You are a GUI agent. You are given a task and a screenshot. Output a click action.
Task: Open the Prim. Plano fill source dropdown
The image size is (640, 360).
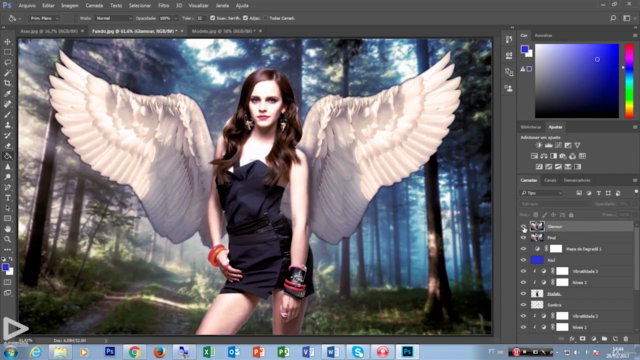[44, 18]
